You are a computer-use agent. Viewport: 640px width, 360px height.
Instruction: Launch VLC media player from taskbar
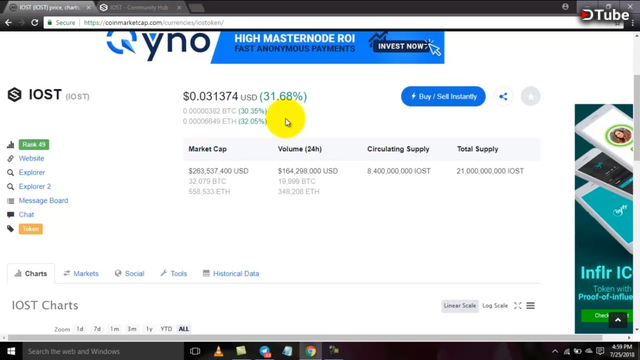218,351
